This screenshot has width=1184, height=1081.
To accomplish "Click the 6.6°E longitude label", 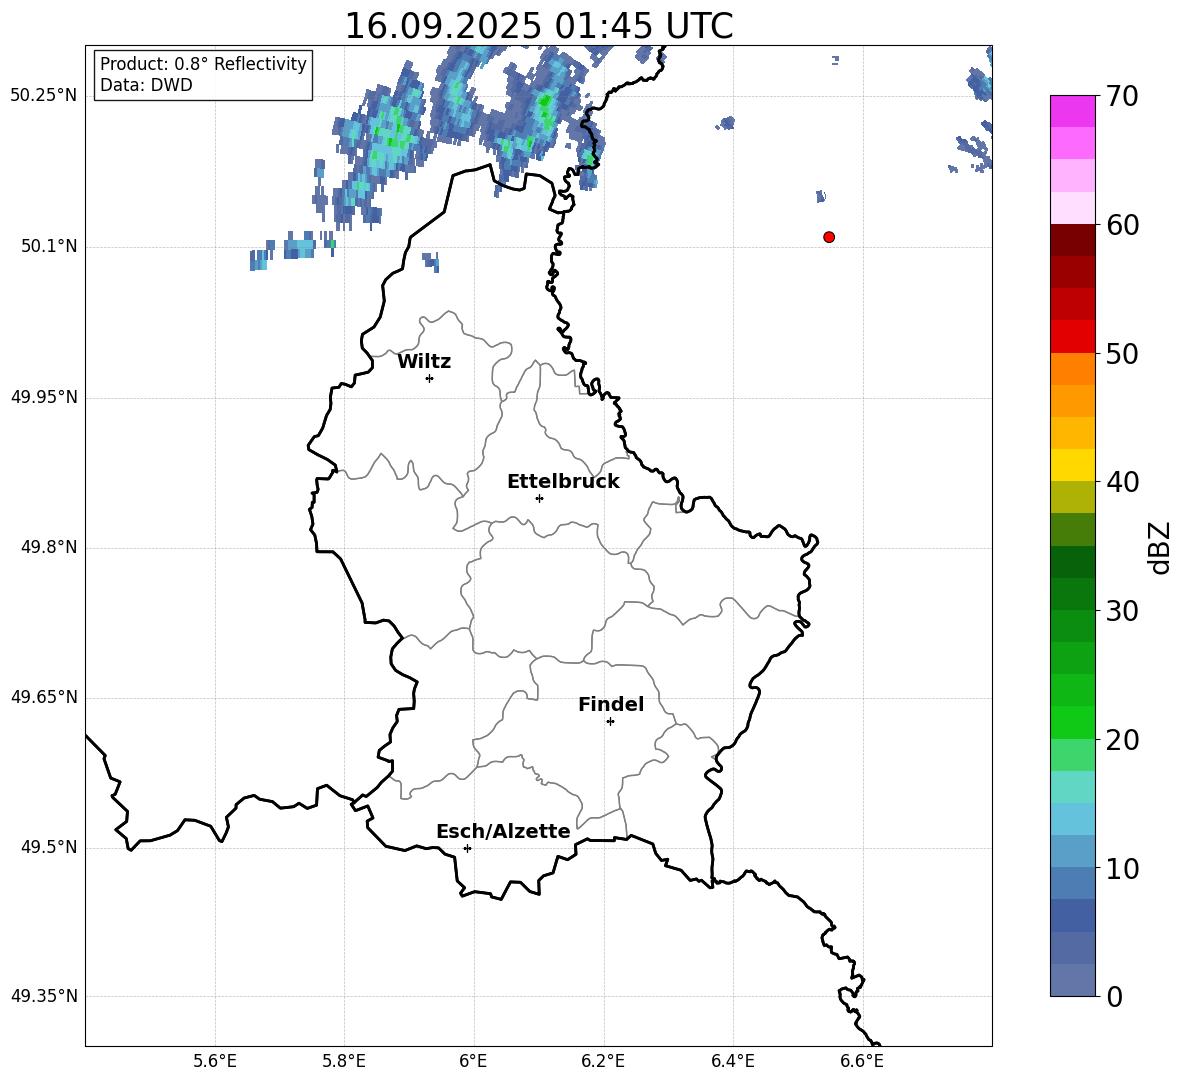I will point(862,1061).
